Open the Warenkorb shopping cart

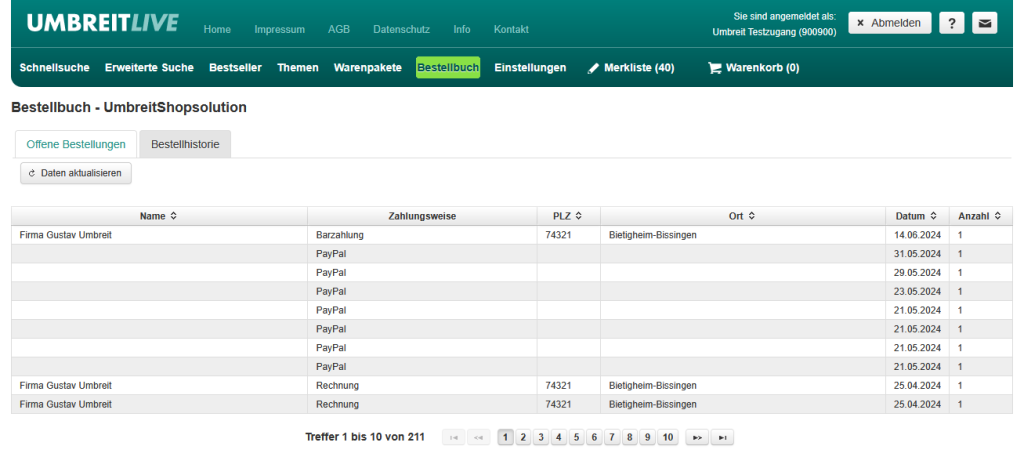click(753, 68)
